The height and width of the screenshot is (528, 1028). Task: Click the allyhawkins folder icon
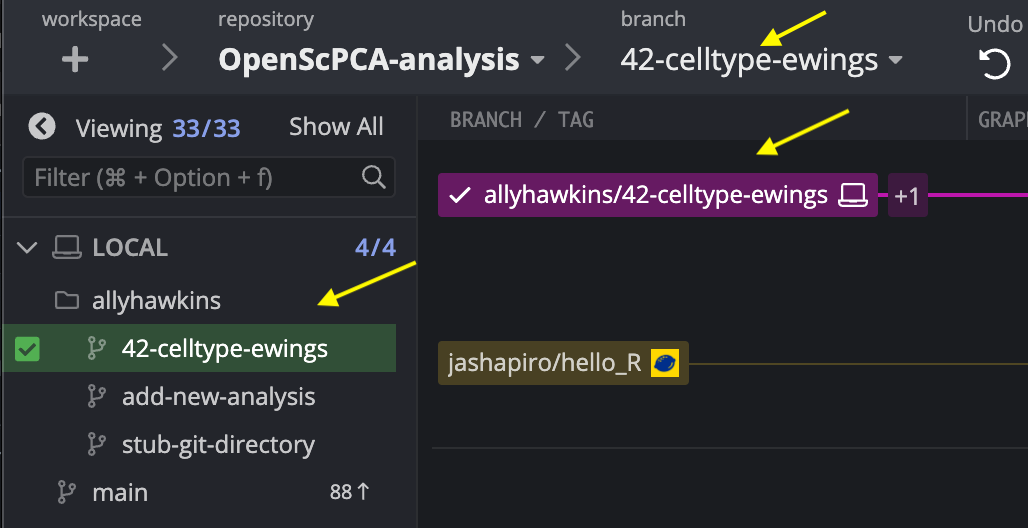click(x=67, y=300)
